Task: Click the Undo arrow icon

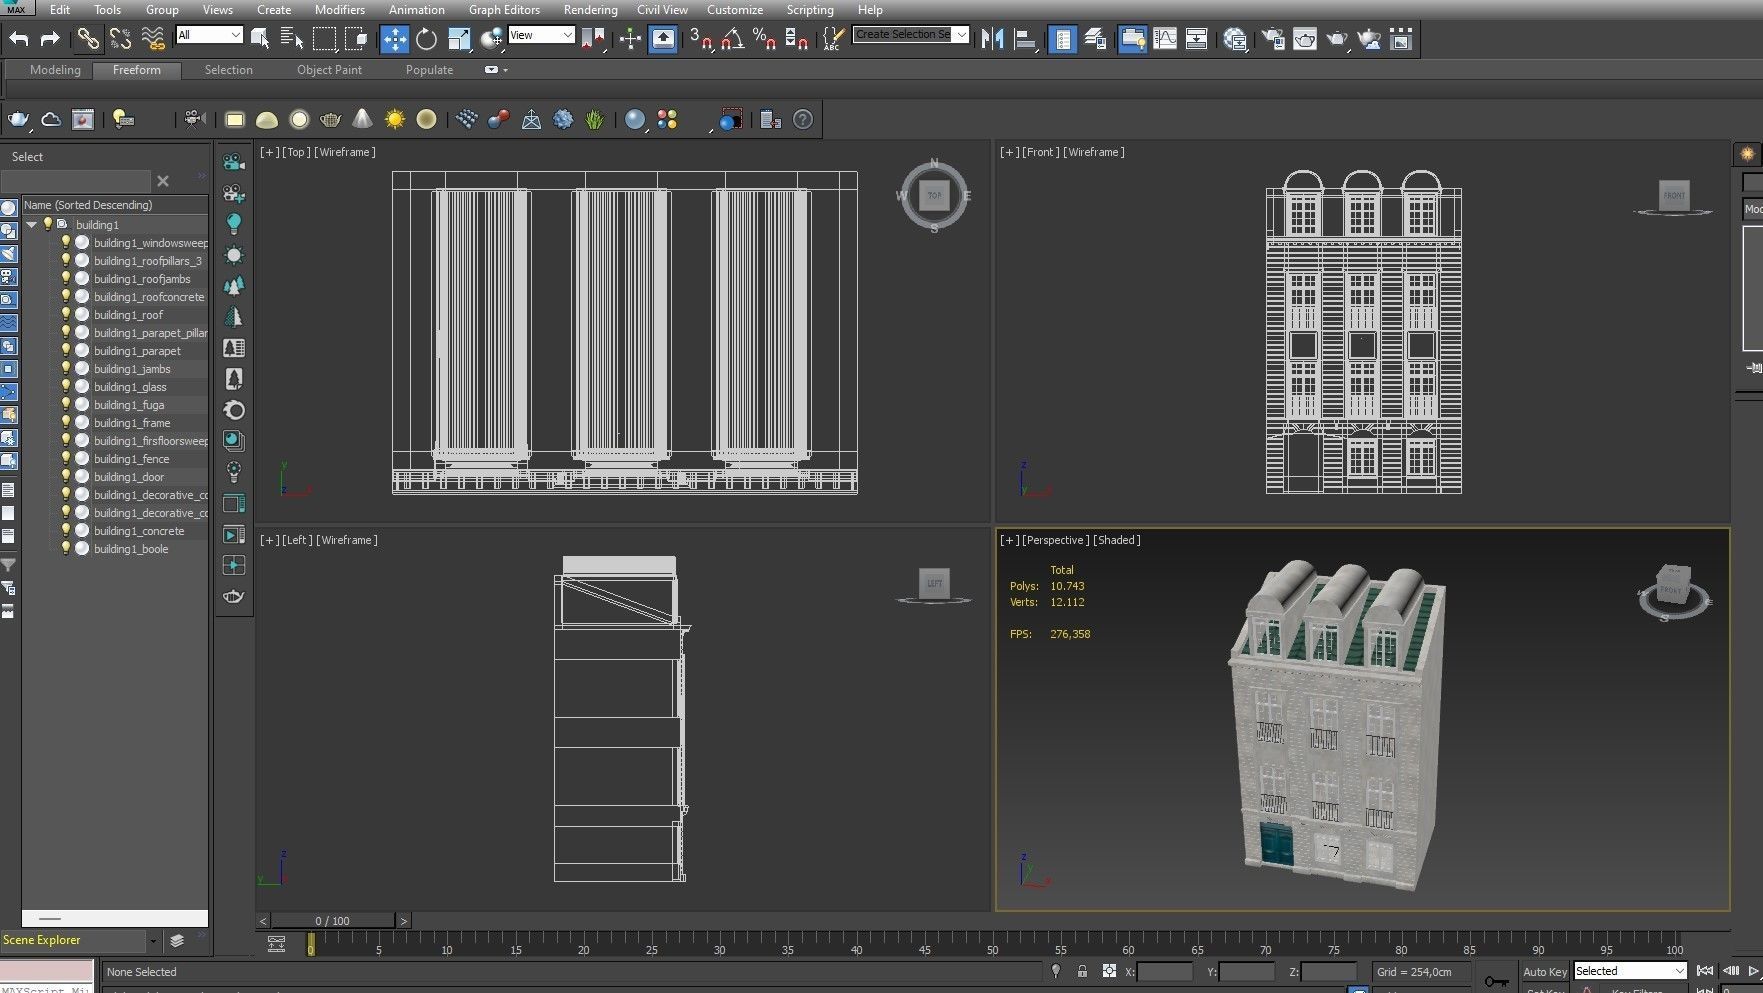Action: [x=19, y=39]
